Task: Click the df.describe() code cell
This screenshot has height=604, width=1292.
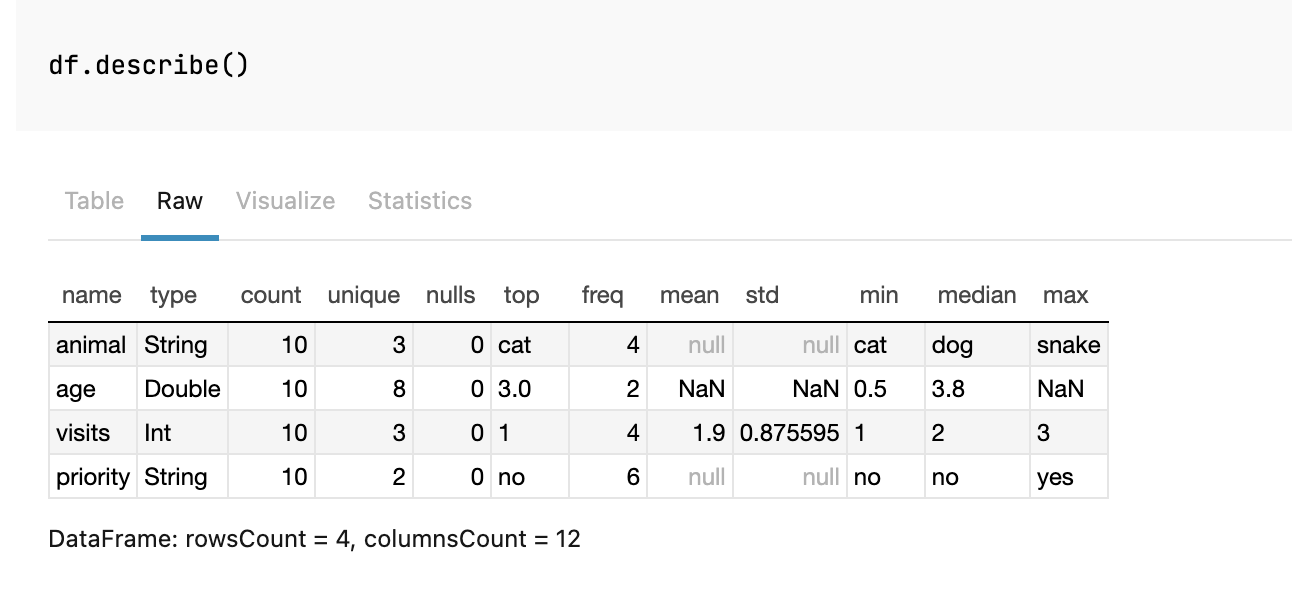Action: [x=146, y=64]
